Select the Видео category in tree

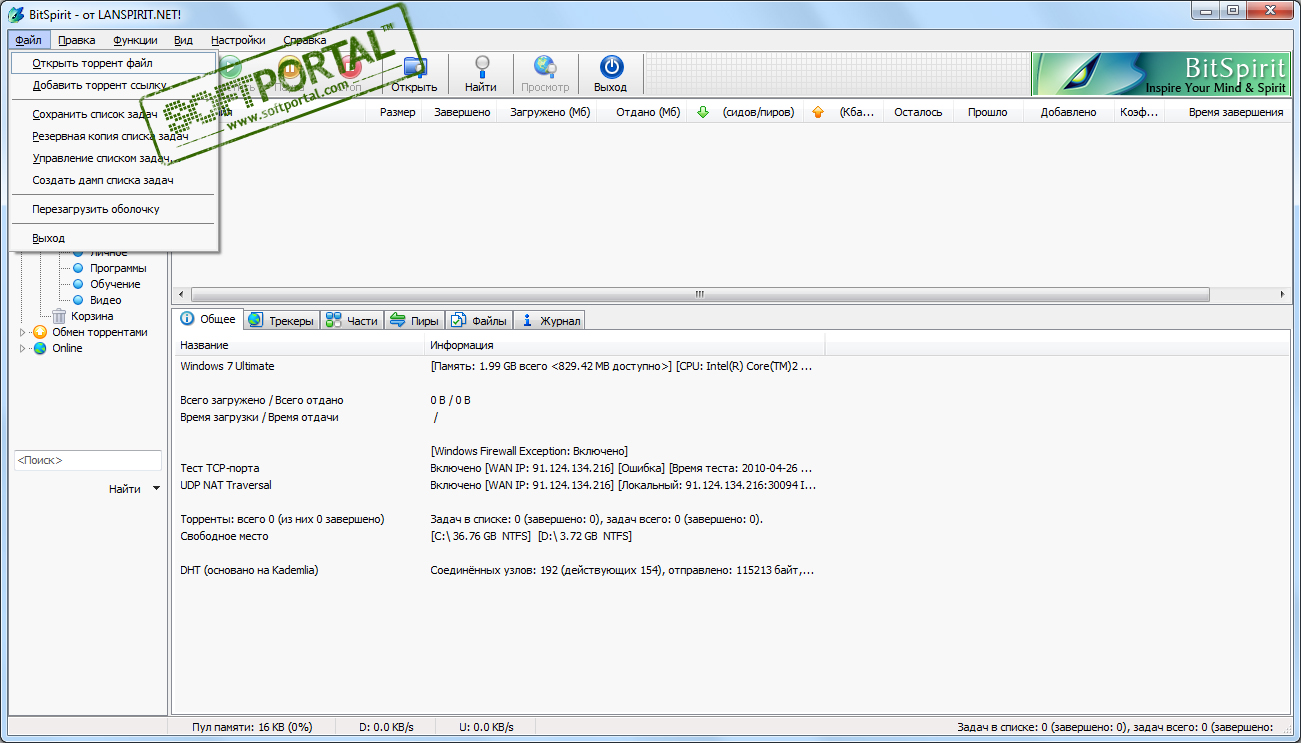coord(106,300)
